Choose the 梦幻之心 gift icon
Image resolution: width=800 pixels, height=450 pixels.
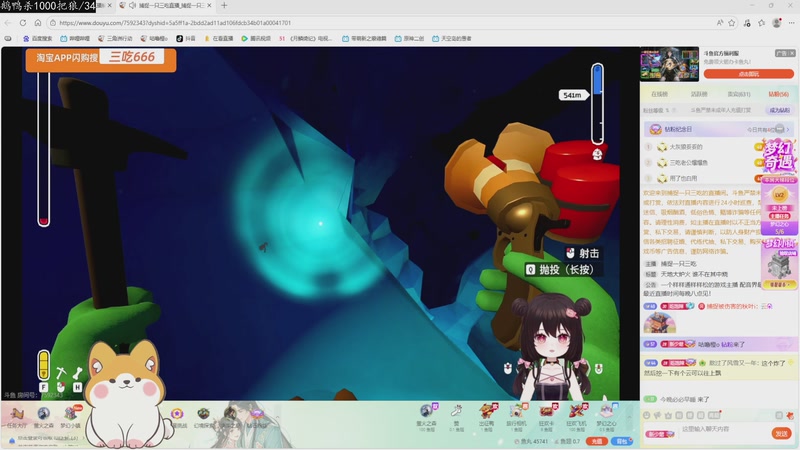tap(606, 418)
